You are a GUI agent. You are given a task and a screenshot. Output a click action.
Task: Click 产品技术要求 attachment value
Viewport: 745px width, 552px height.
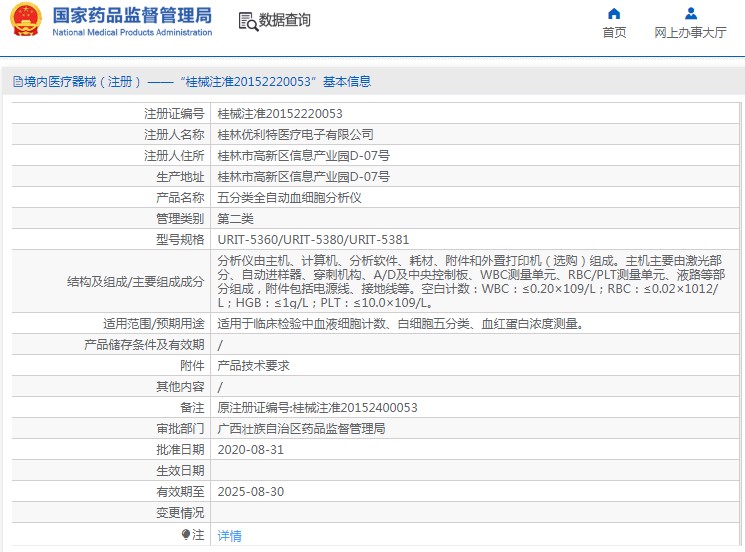(253, 366)
